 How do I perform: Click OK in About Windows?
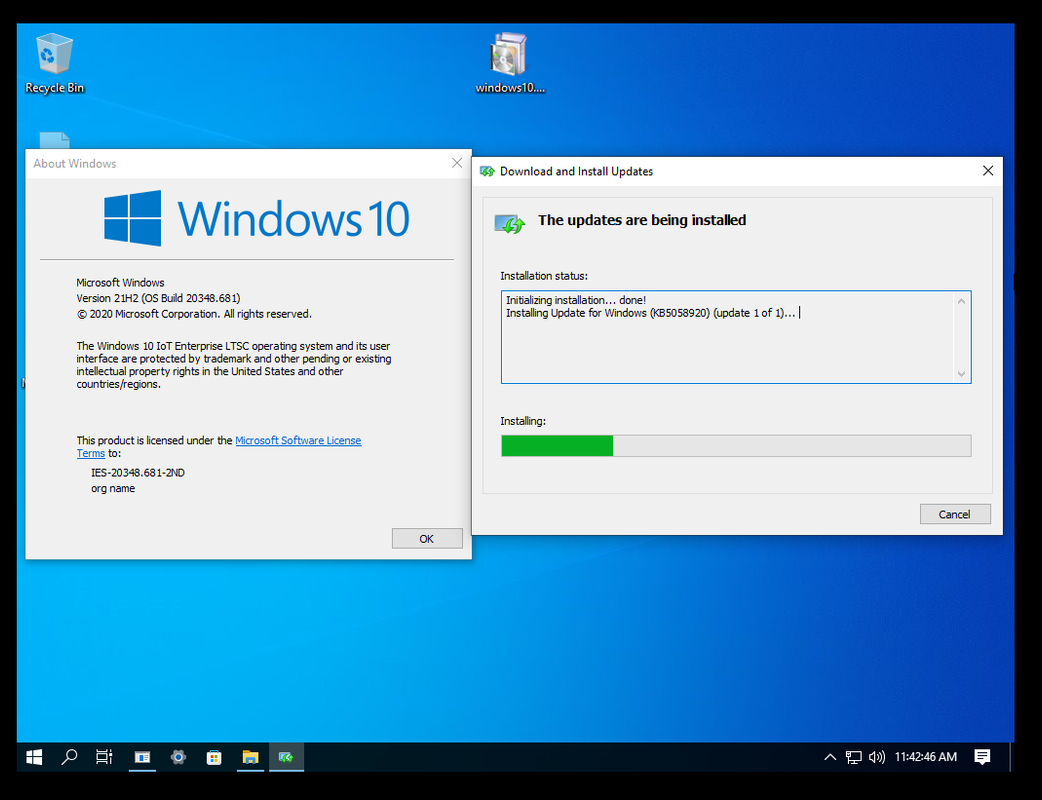click(x=427, y=539)
